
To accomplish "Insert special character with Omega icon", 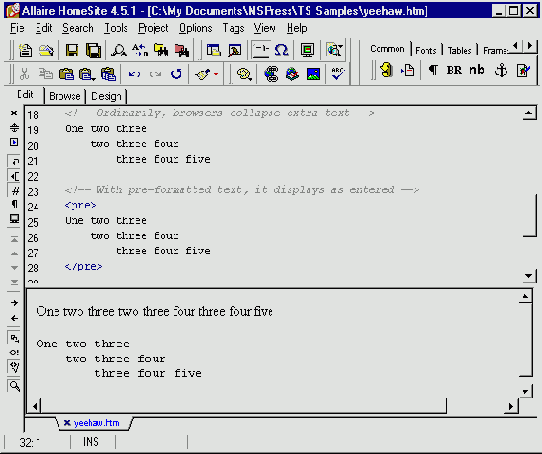I will (x=282, y=50).
